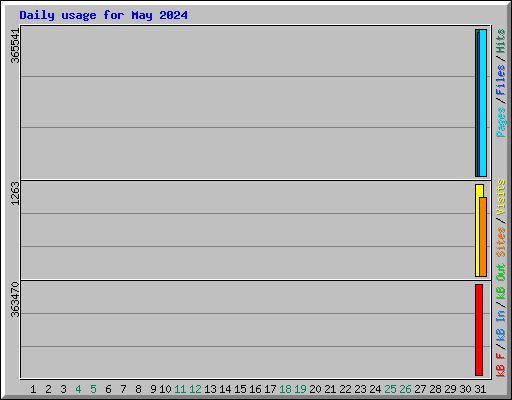Select day 29 on the x-axis
This screenshot has height=400, width=512.
coord(450,389)
